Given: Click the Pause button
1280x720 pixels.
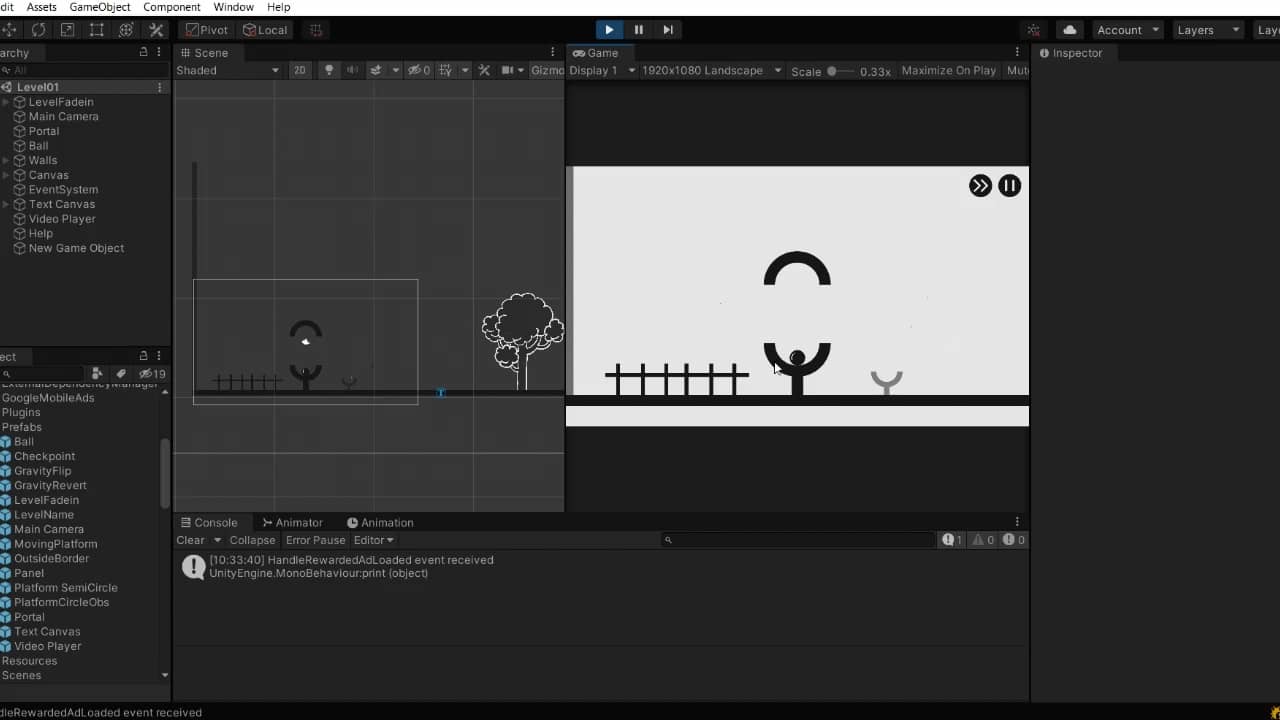Looking at the screenshot, I should point(638,30).
